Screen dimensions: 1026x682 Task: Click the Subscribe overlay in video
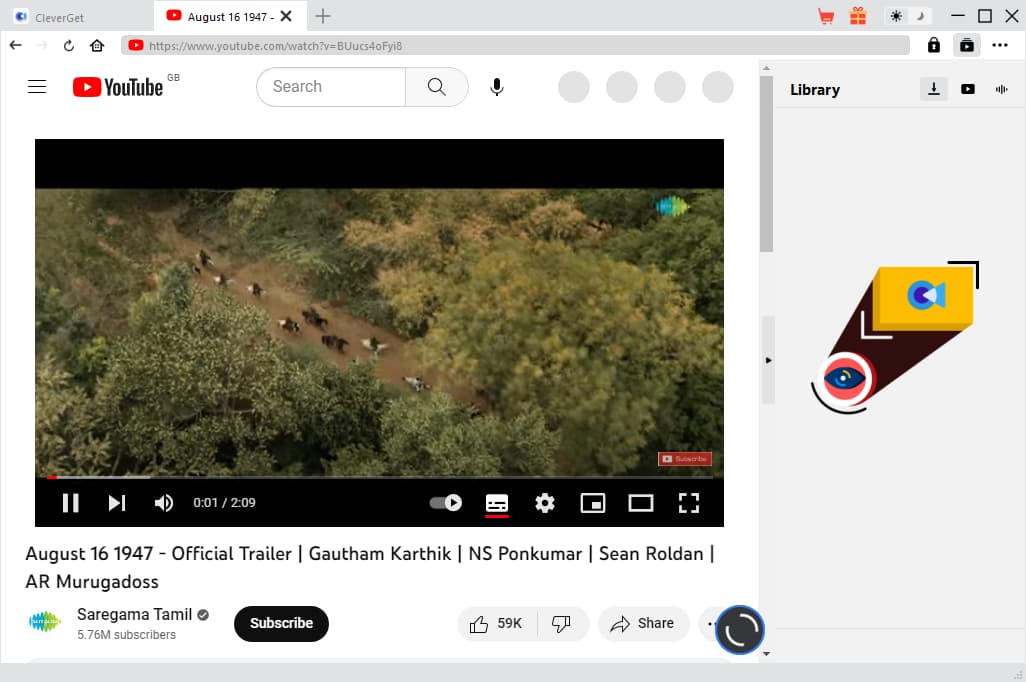point(684,459)
